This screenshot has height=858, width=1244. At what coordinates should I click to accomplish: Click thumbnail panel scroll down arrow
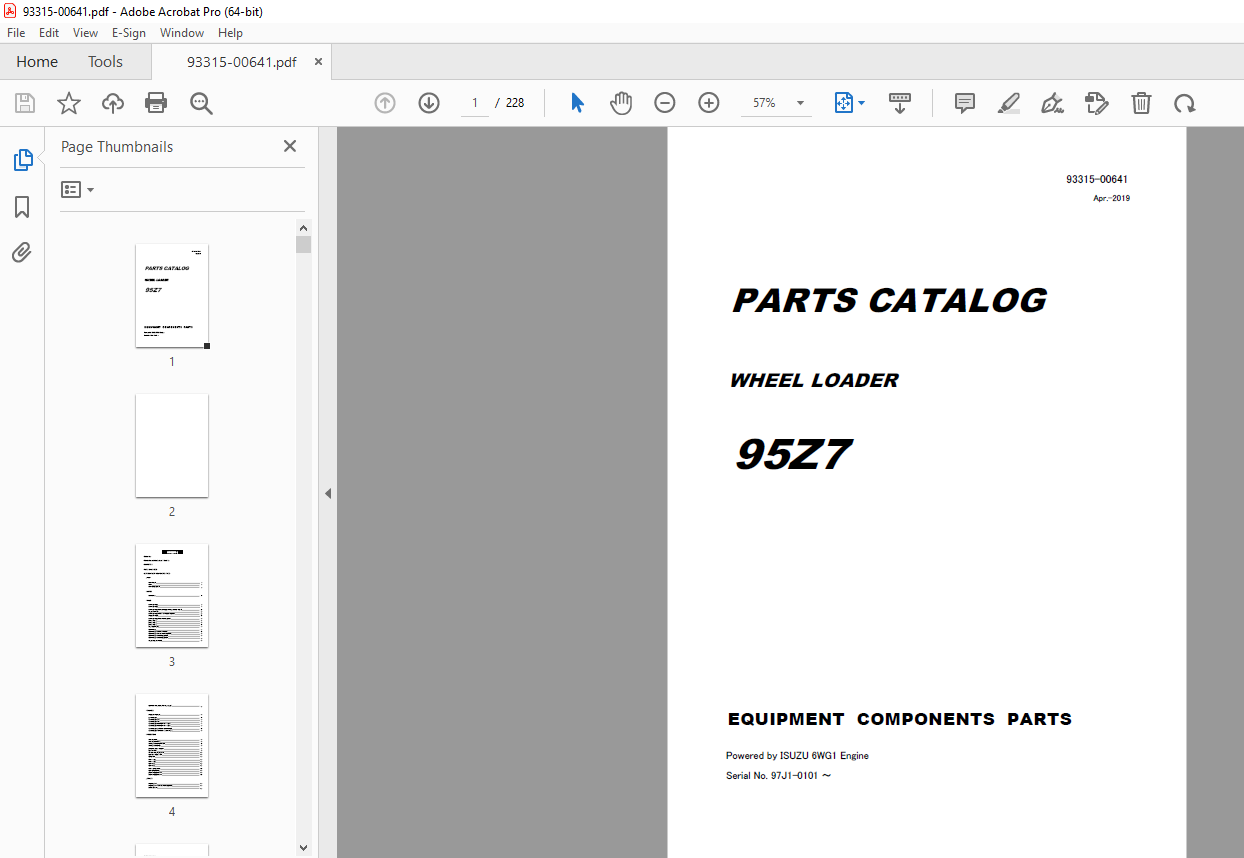click(304, 847)
